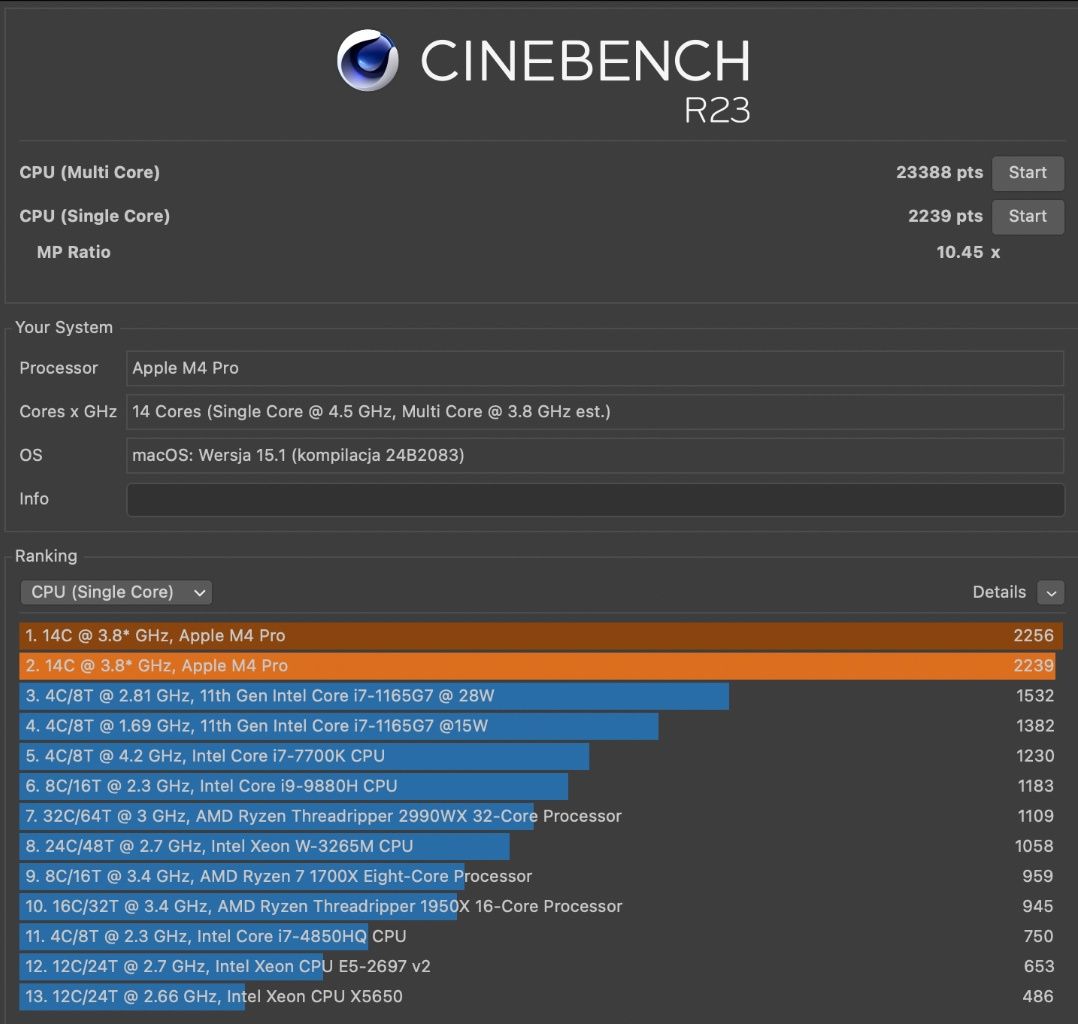Screen dimensions: 1078x1024
Task: Click the Your System section heading
Action: (x=64, y=327)
